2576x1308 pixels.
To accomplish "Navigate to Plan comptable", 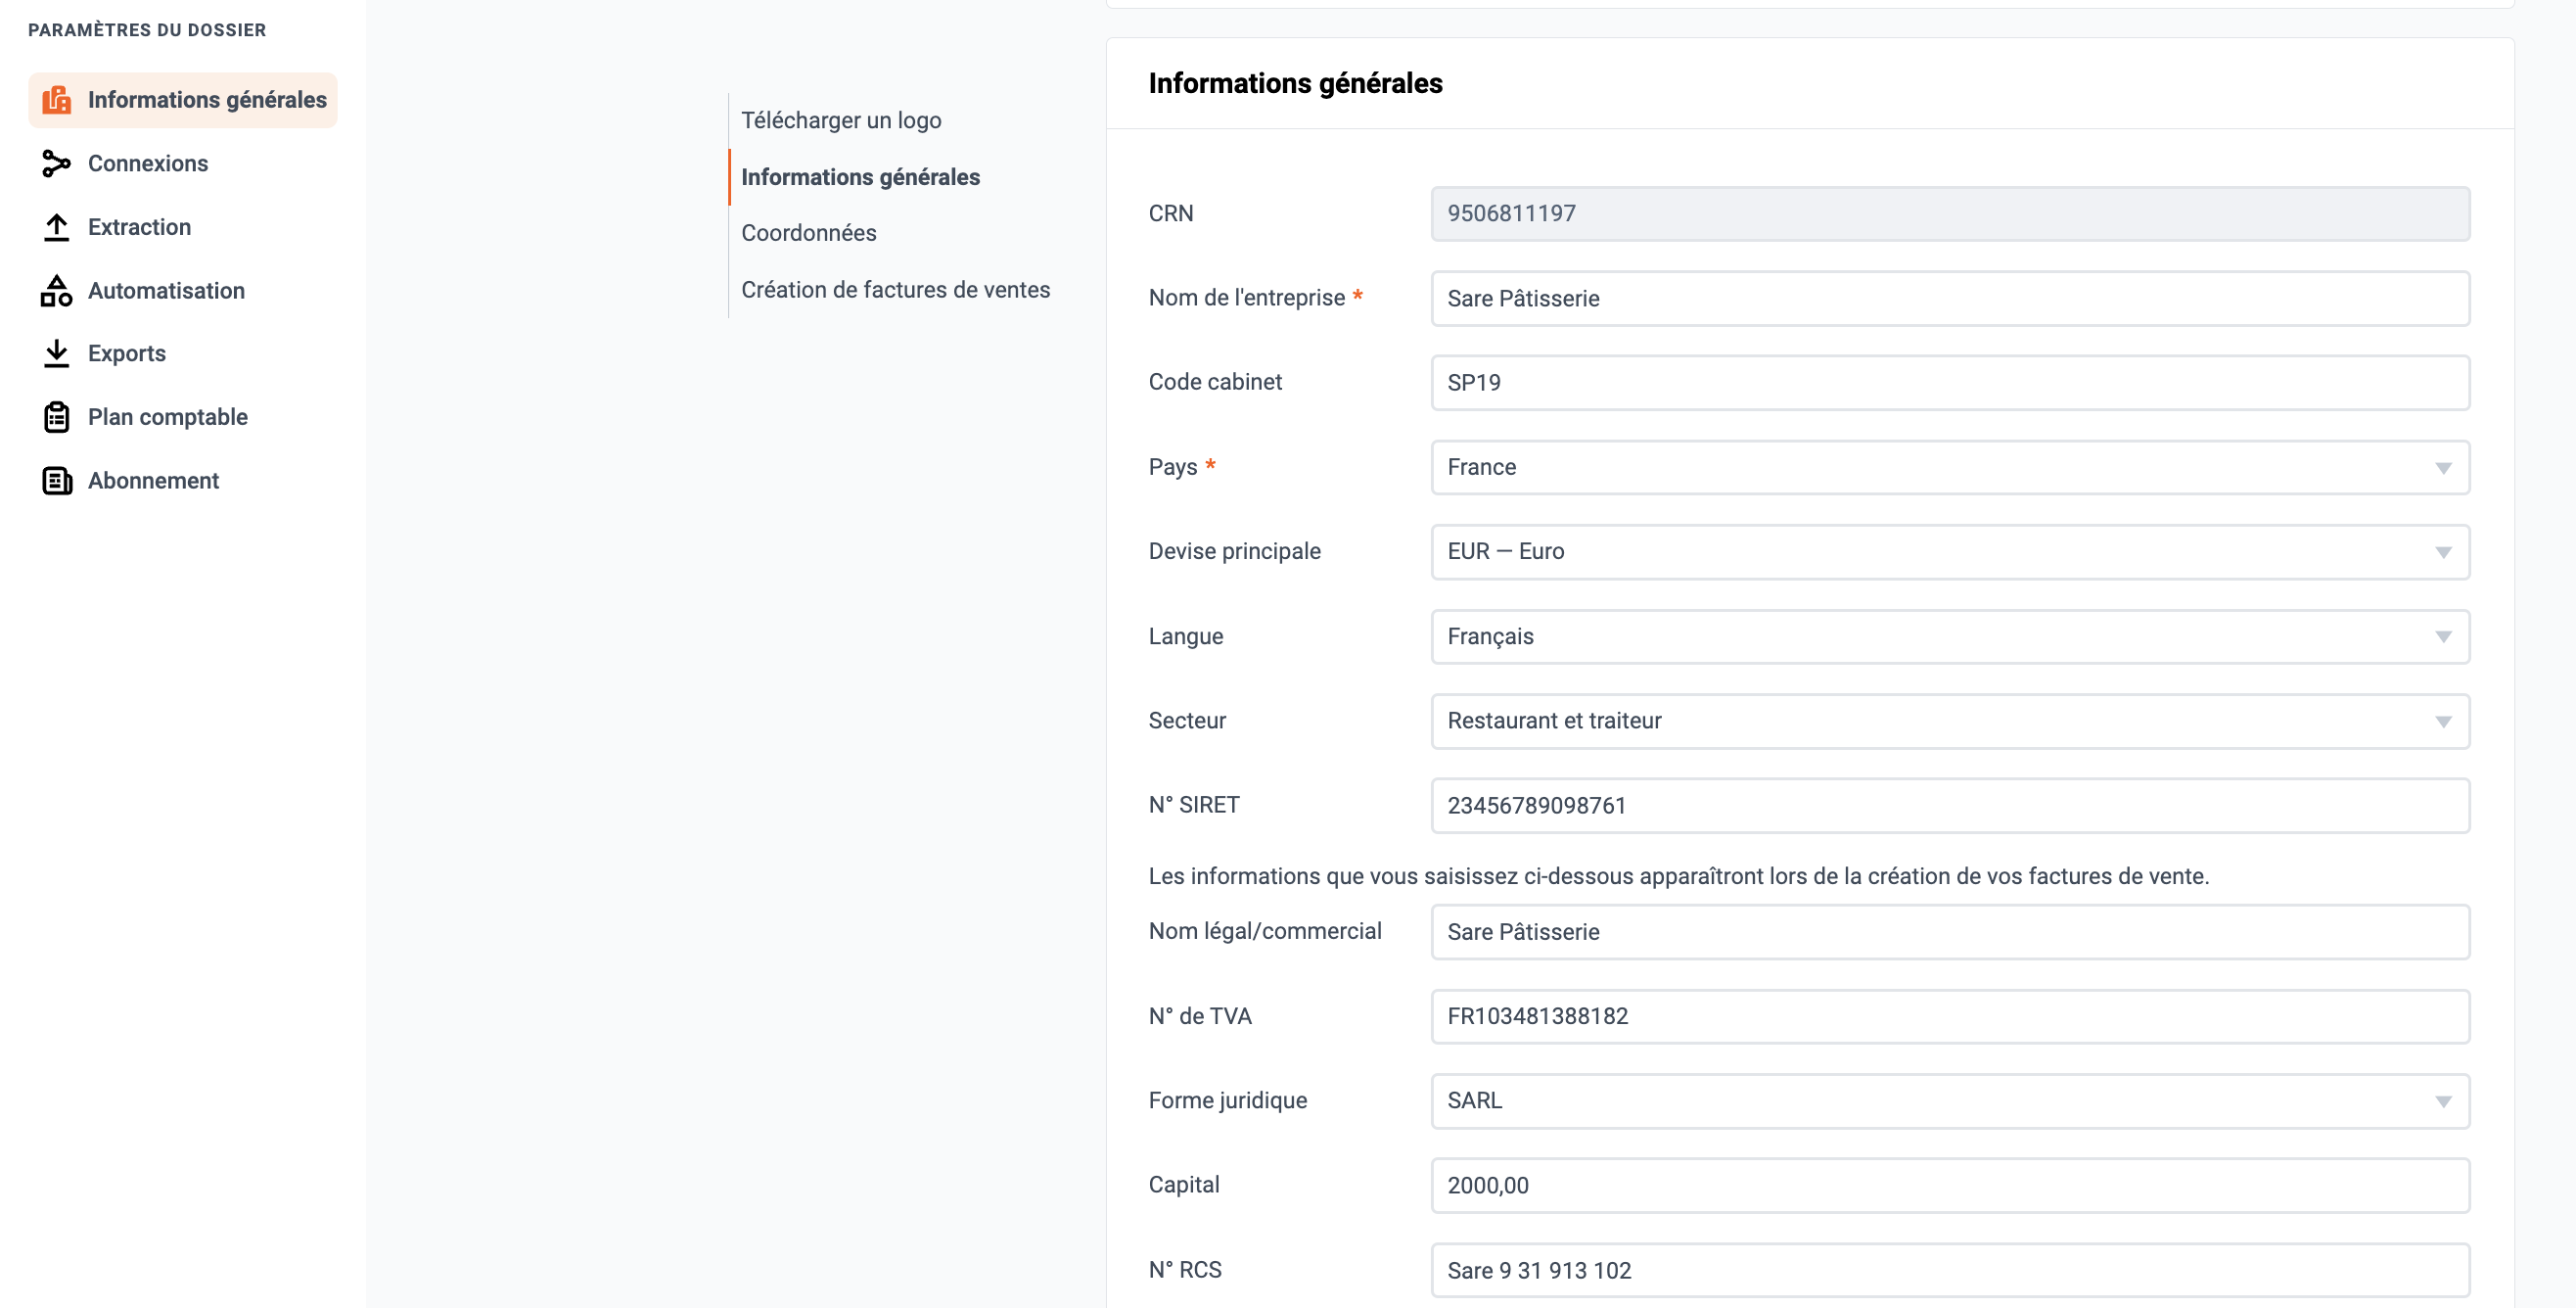I will 168,417.
